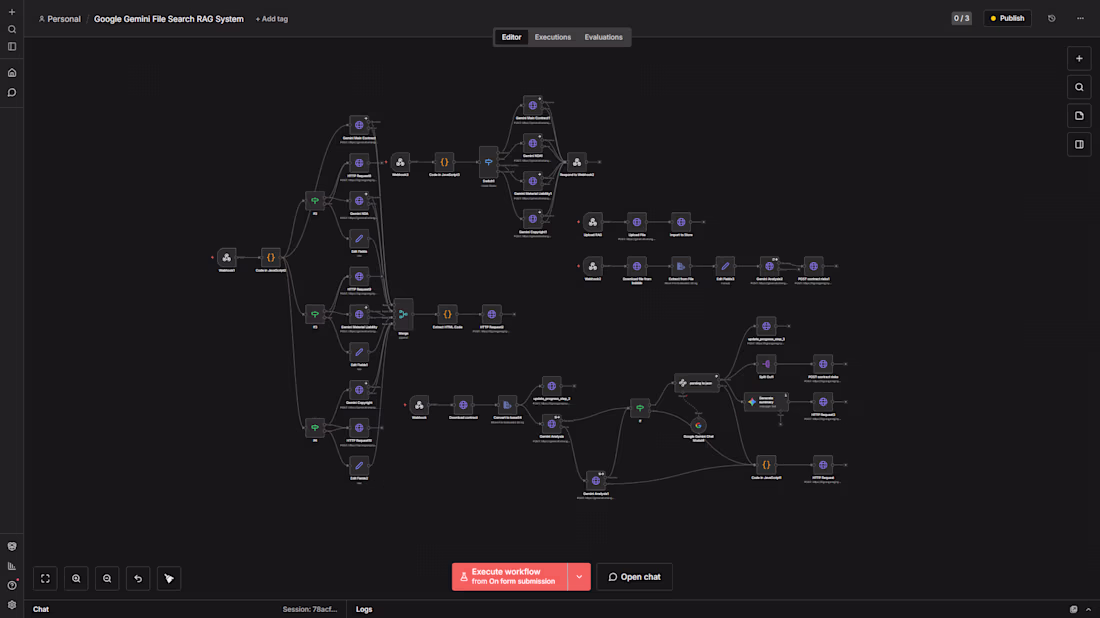
Task: Open search in left sidebar
Action: pyautogui.click(x=12, y=29)
